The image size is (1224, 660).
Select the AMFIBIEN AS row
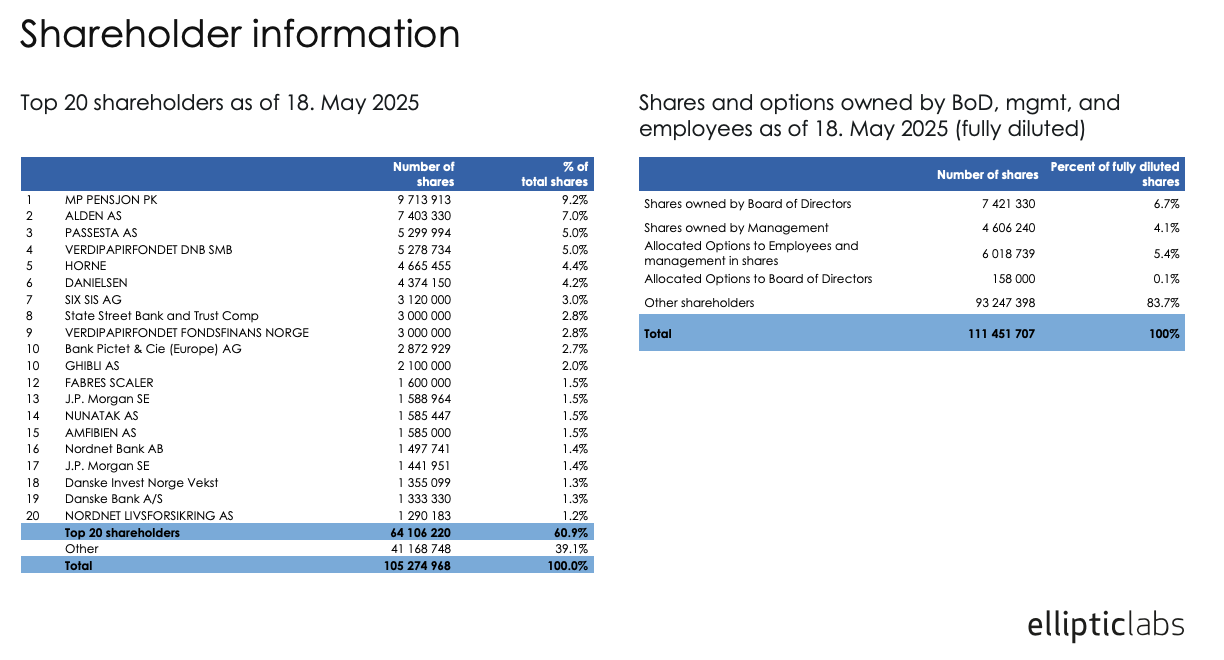[100, 433]
